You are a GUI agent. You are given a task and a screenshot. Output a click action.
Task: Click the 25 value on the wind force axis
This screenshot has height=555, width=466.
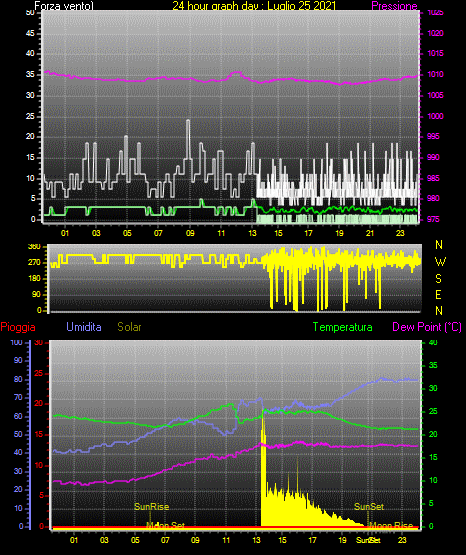pyautogui.click(x=30, y=116)
